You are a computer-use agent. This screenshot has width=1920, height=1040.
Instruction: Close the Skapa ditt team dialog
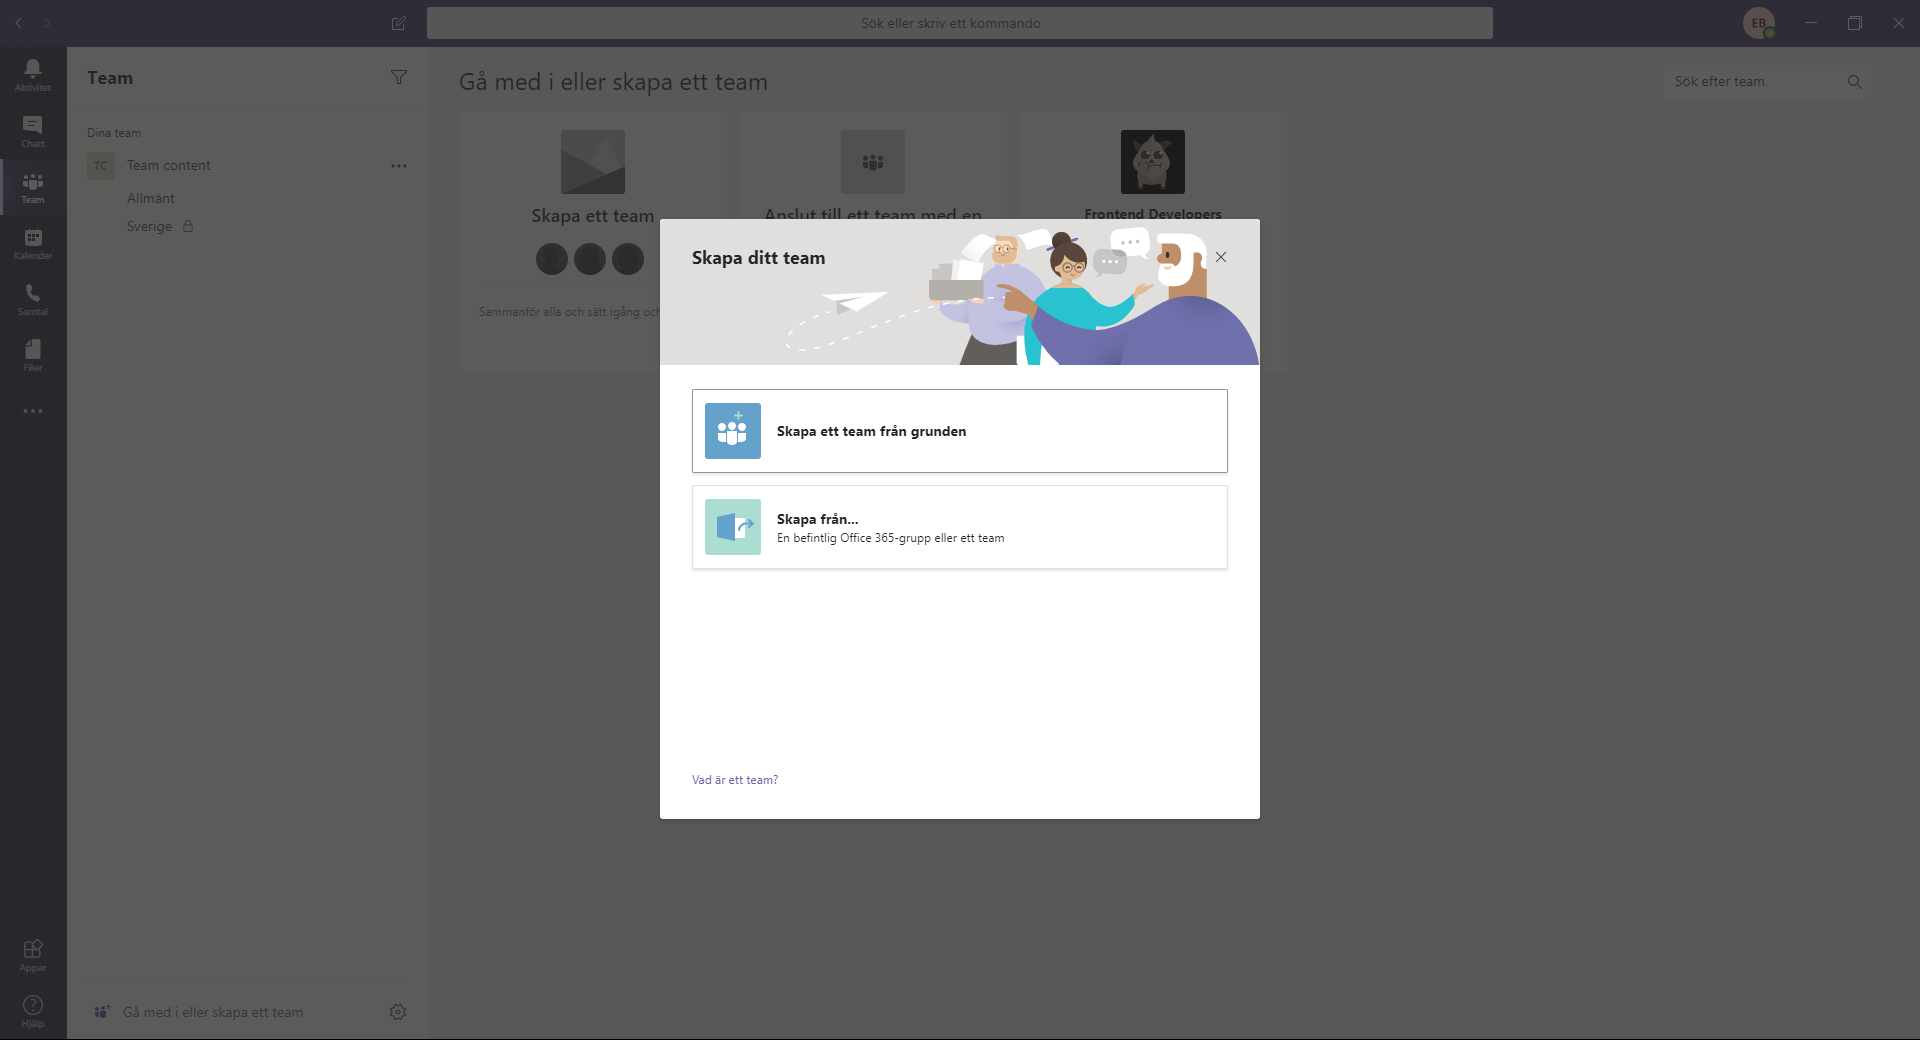point(1221,257)
